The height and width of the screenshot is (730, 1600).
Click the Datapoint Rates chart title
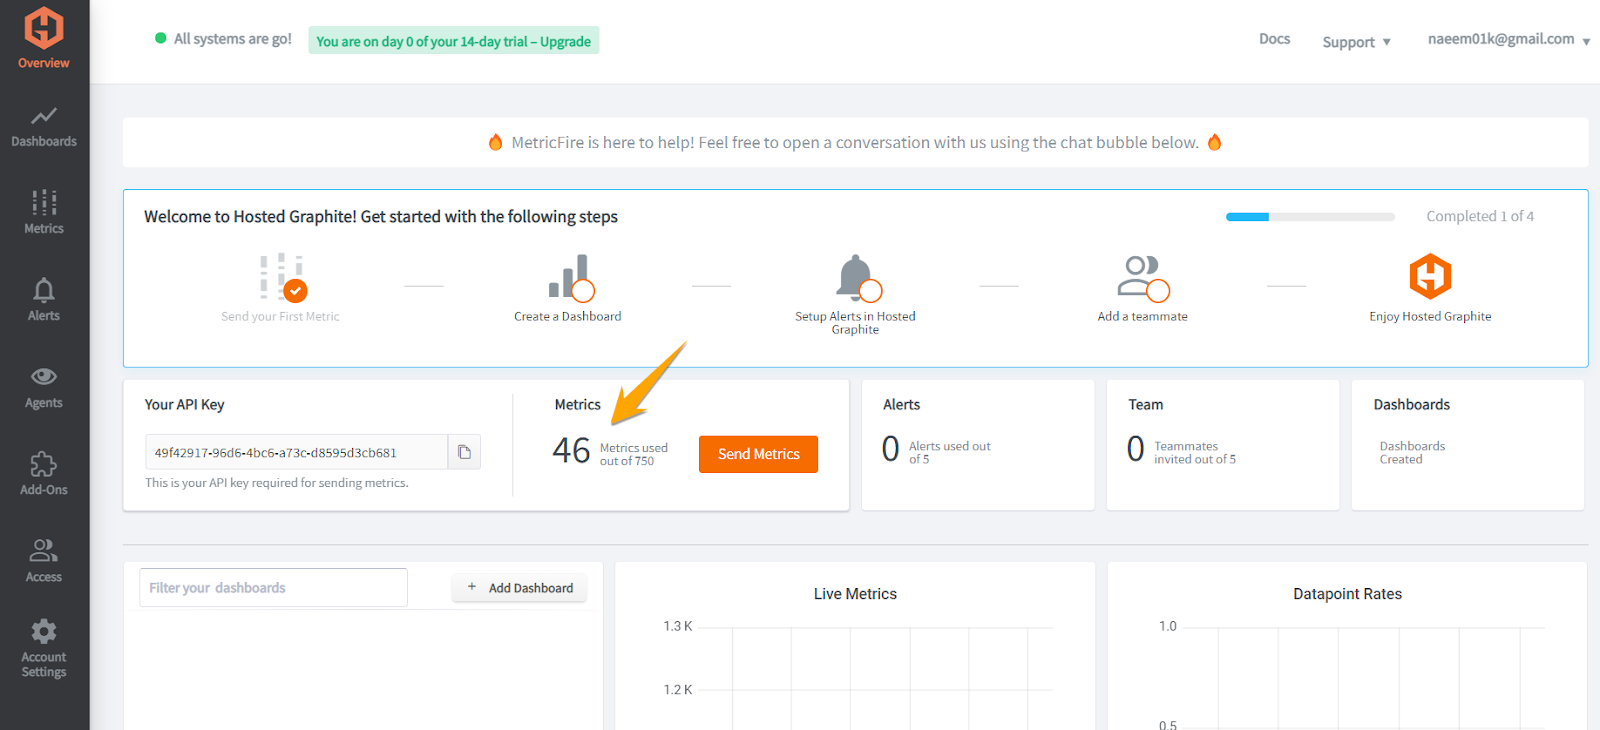tap(1347, 594)
